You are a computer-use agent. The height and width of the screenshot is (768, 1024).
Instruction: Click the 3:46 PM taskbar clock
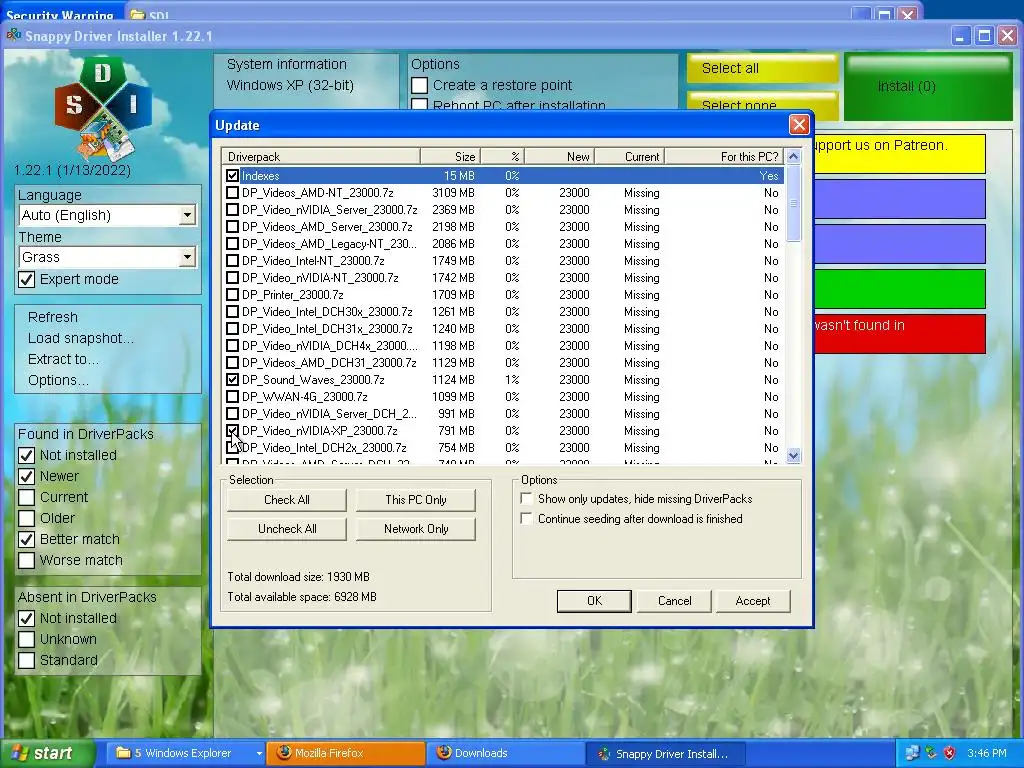987,753
